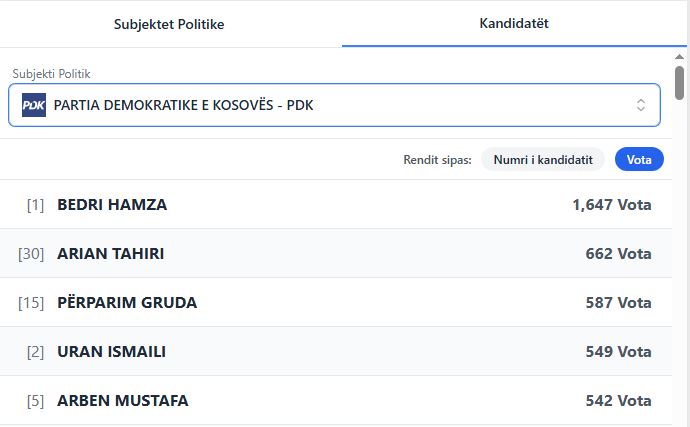Sort by Numri i kandidatit
Viewport: 690px width, 427px height.
click(x=543, y=159)
